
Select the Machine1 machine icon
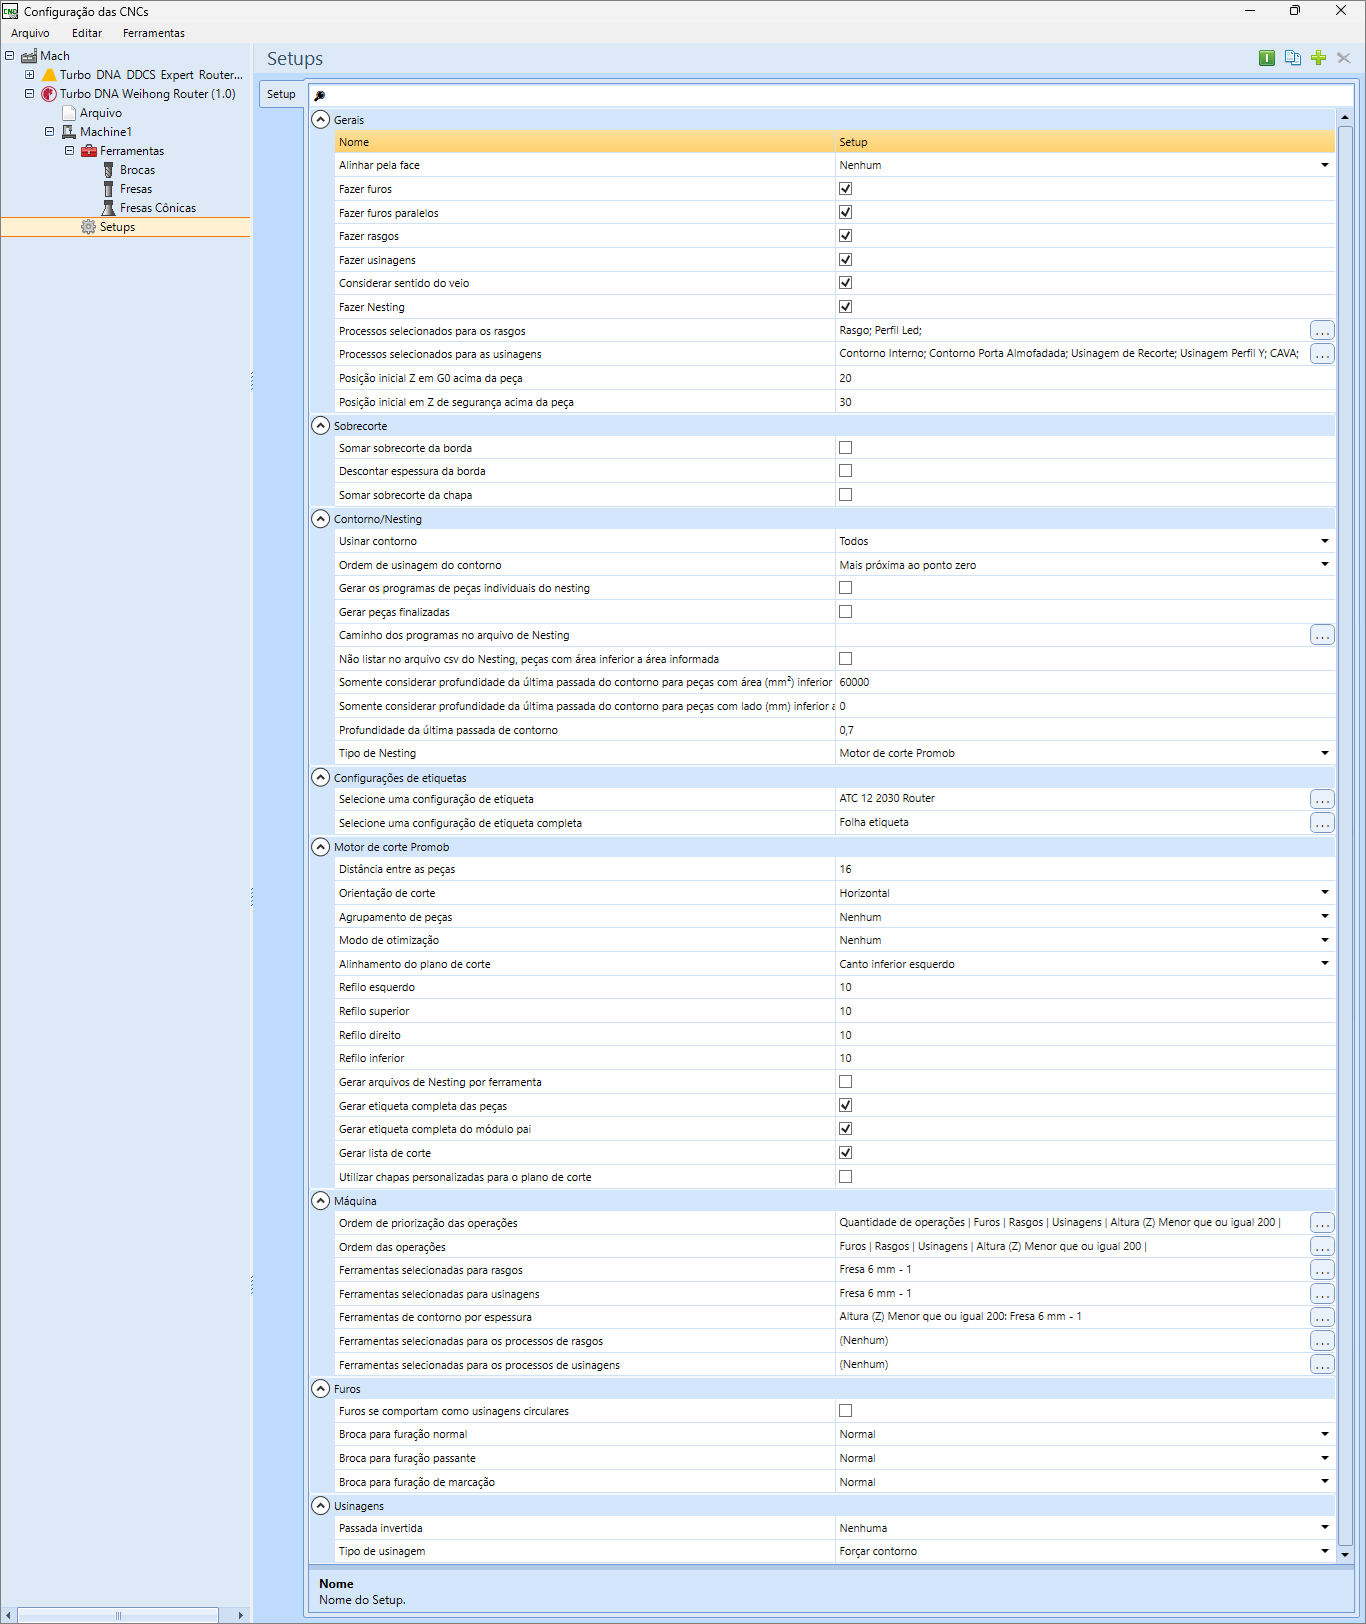(x=69, y=132)
